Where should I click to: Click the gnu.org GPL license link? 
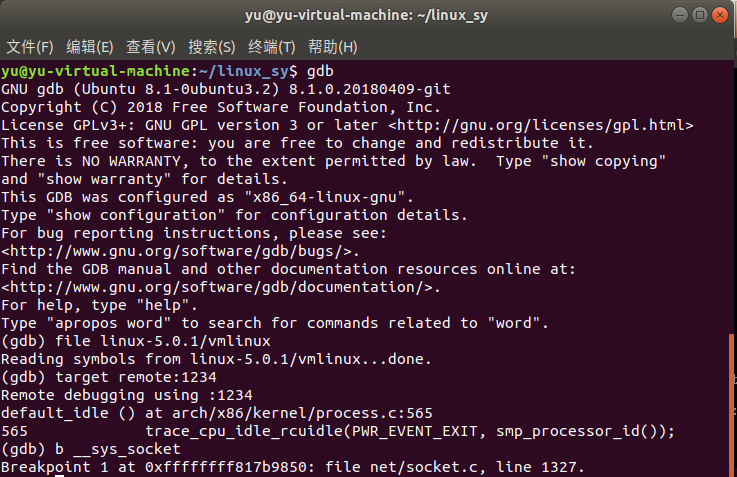point(540,125)
